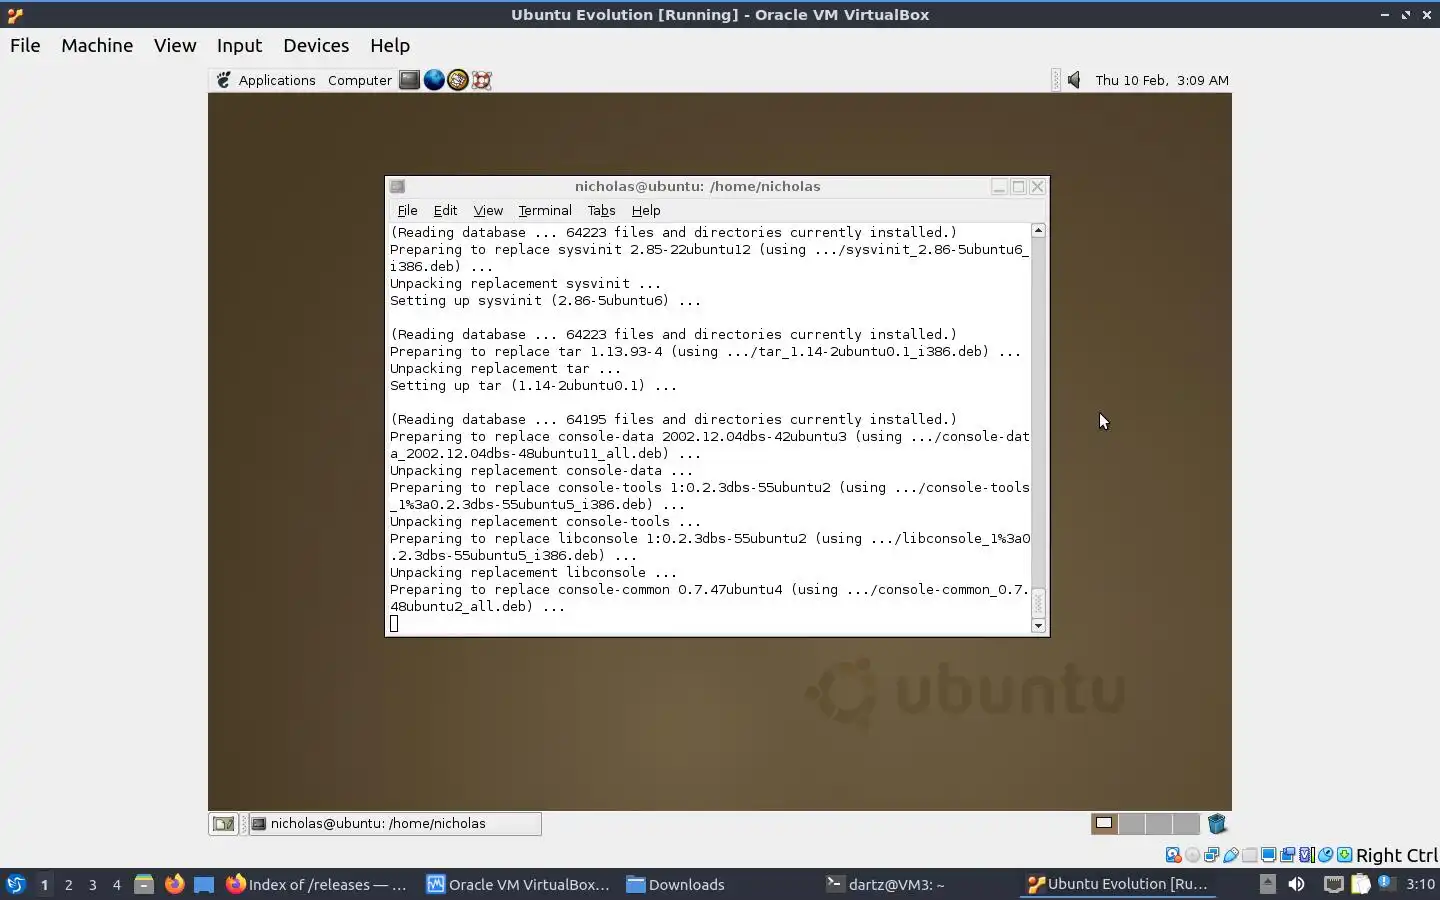Open the terminal Edit menu
The height and width of the screenshot is (900, 1440).
coord(445,210)
